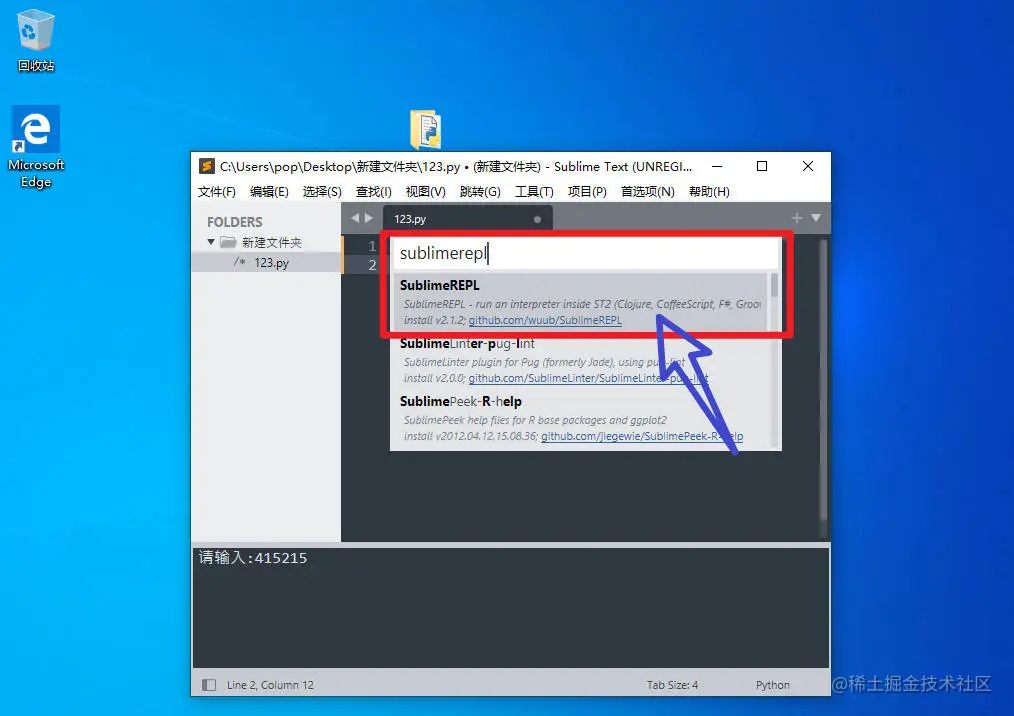
Task: Click the tab forward arrow
Action: [x=369, y=218]
